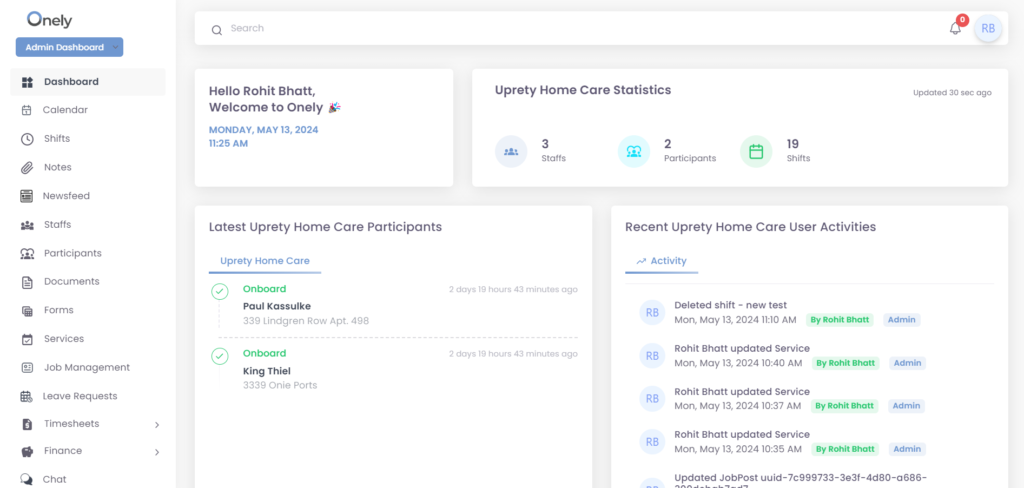The height and width of the screenshot is (488, 1024).
Task: Click into the Search field
Action: (500, 29)
